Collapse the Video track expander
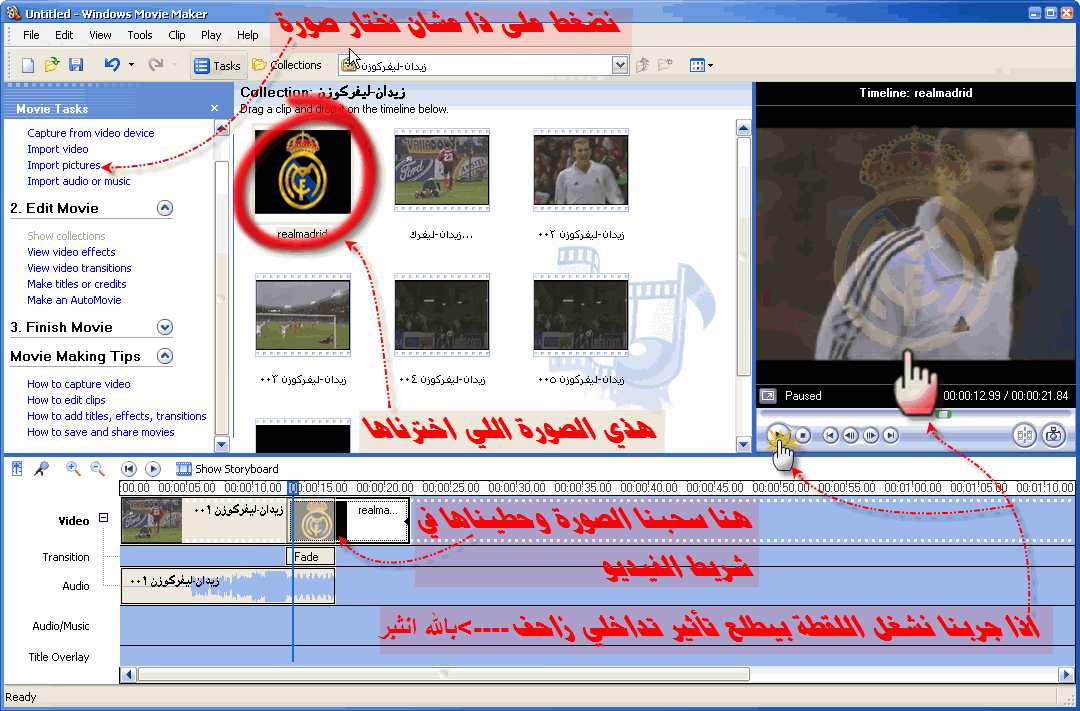 click(x=103, y=517)
